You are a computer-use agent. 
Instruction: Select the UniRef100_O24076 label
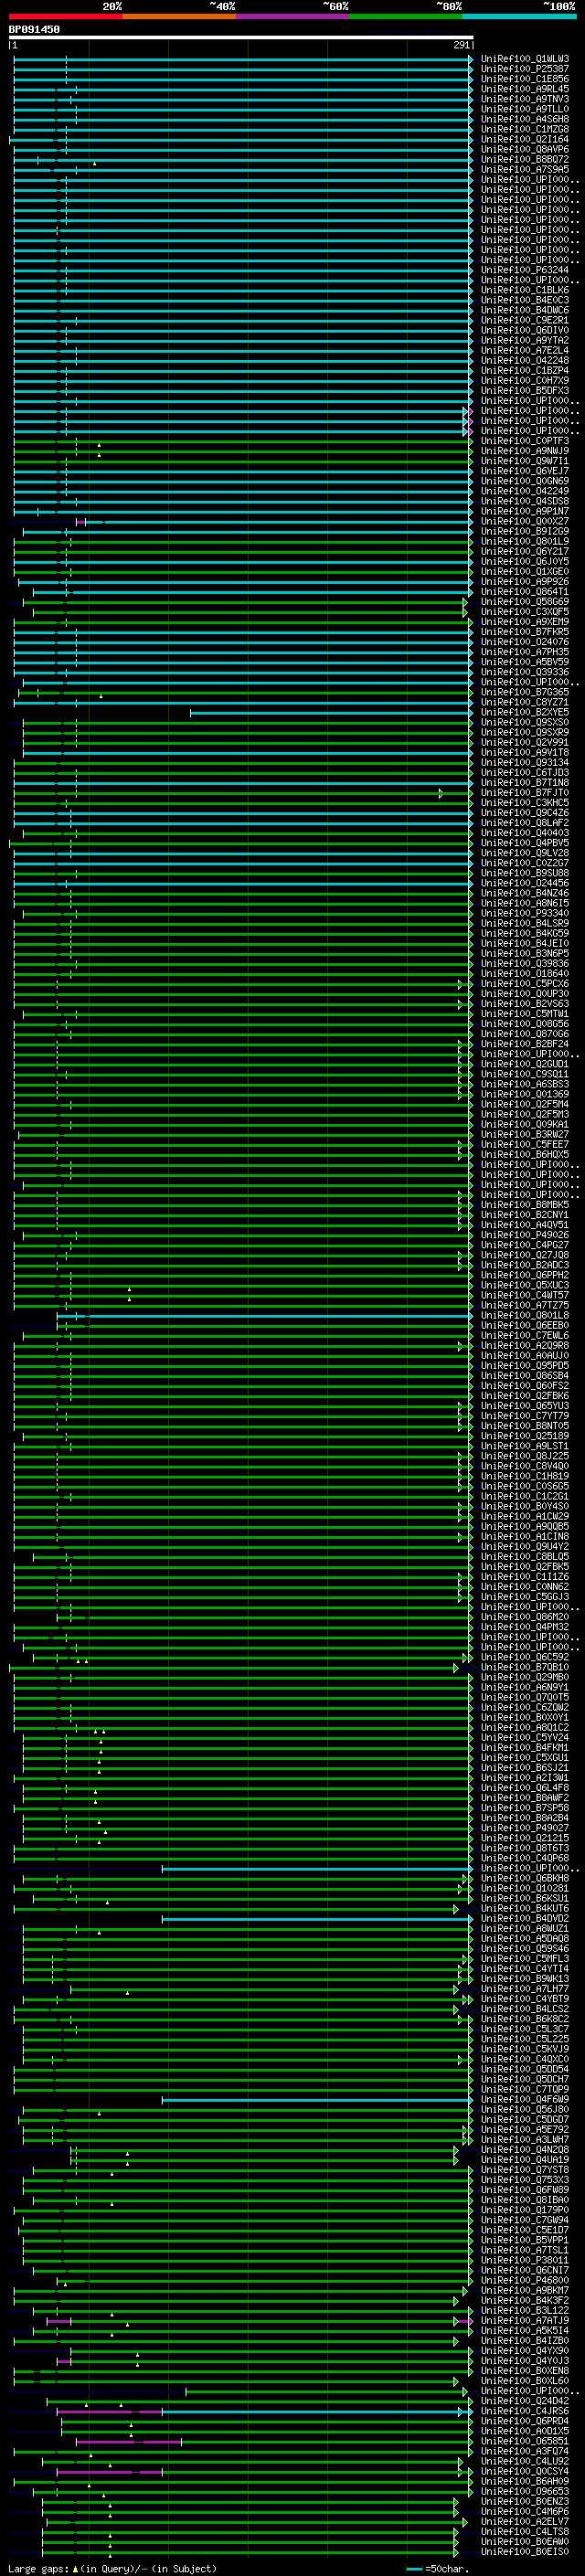[x=525, y=642]
